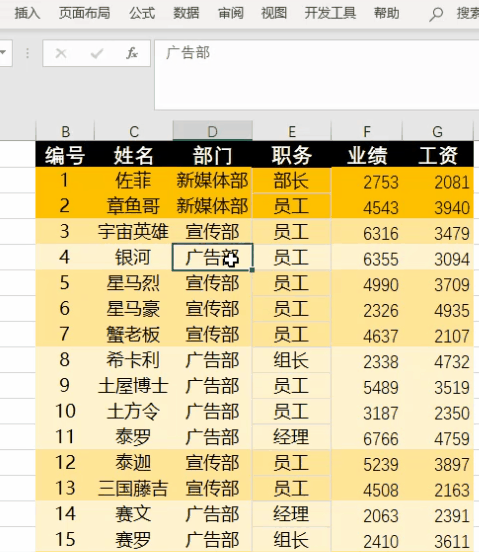479x552 pixels.
Task: Select the salary value 2081
Action: point(437,181)
